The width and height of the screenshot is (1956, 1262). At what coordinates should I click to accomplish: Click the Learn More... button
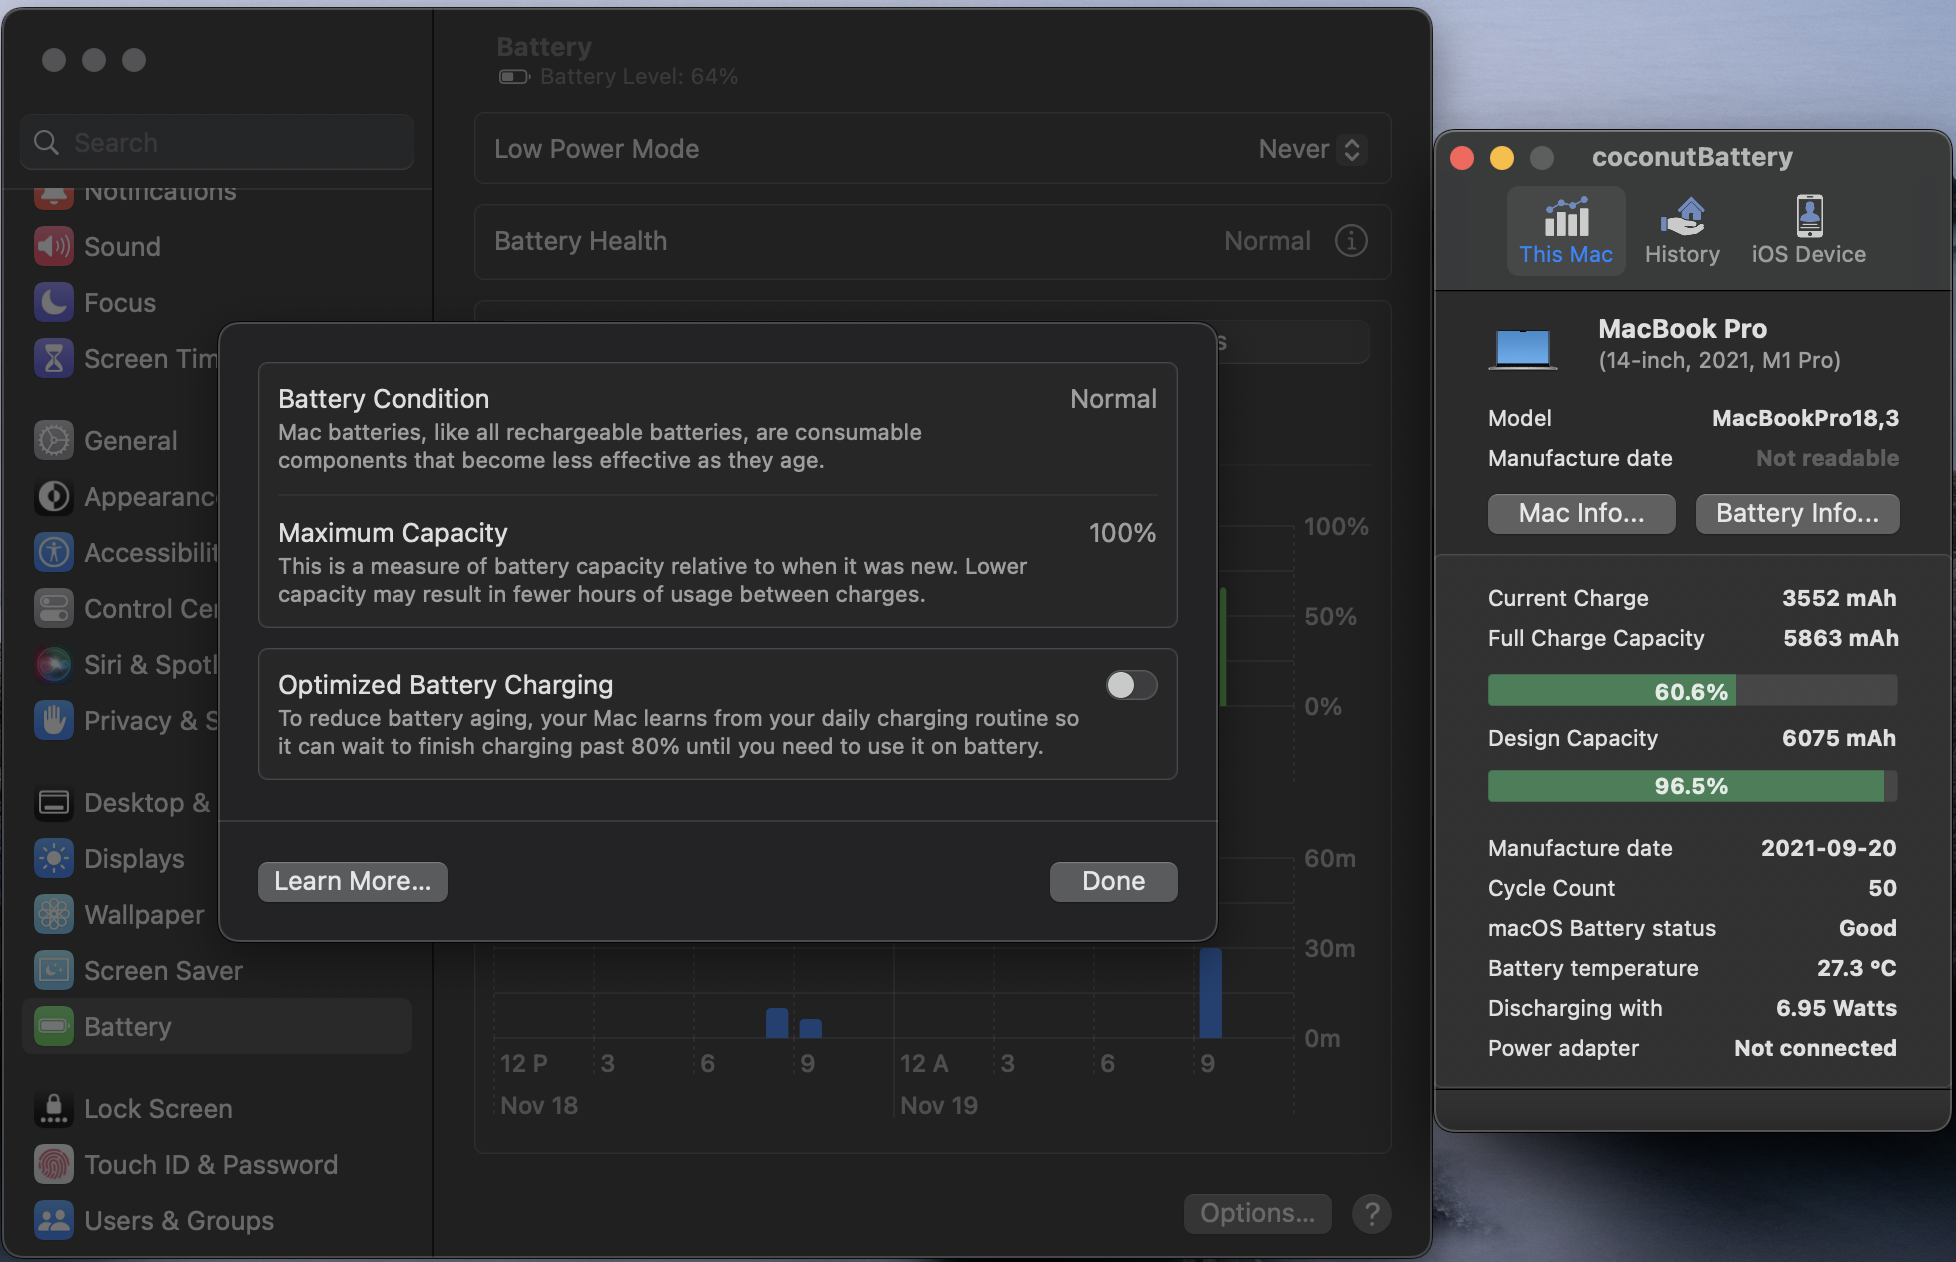pos(352,881)
